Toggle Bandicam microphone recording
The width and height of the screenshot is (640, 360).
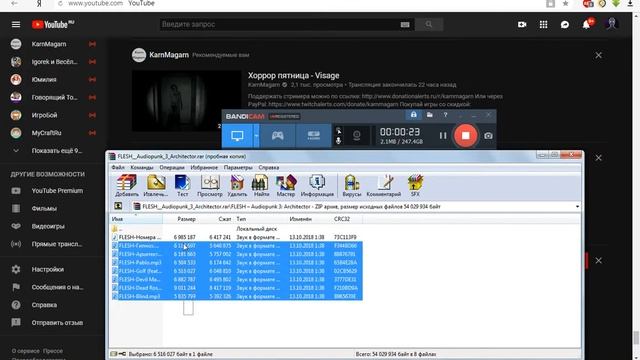(338, 141)
